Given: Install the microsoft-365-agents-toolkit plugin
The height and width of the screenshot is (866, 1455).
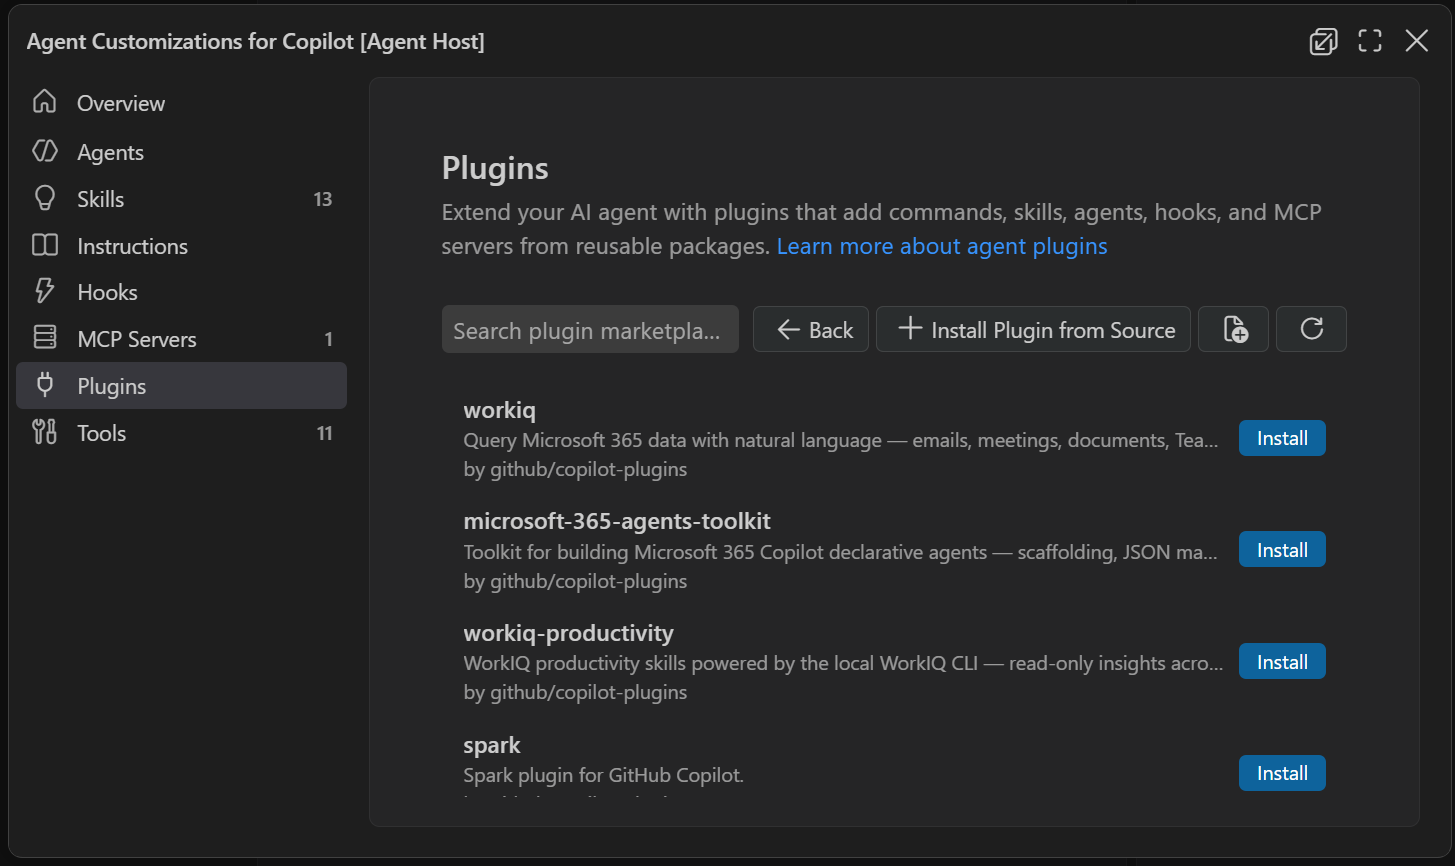Looking at the screenshot, I should point(1282,550).
